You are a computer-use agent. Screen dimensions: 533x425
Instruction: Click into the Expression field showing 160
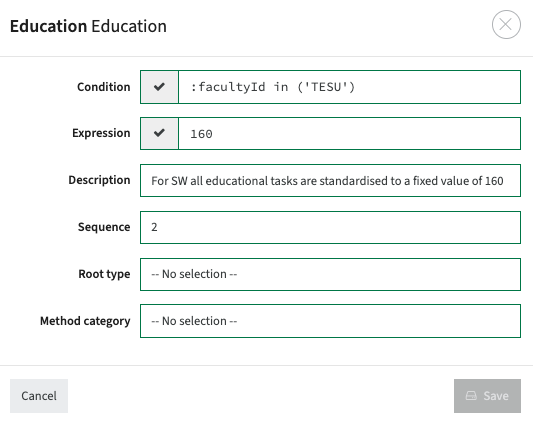(349, 133)
